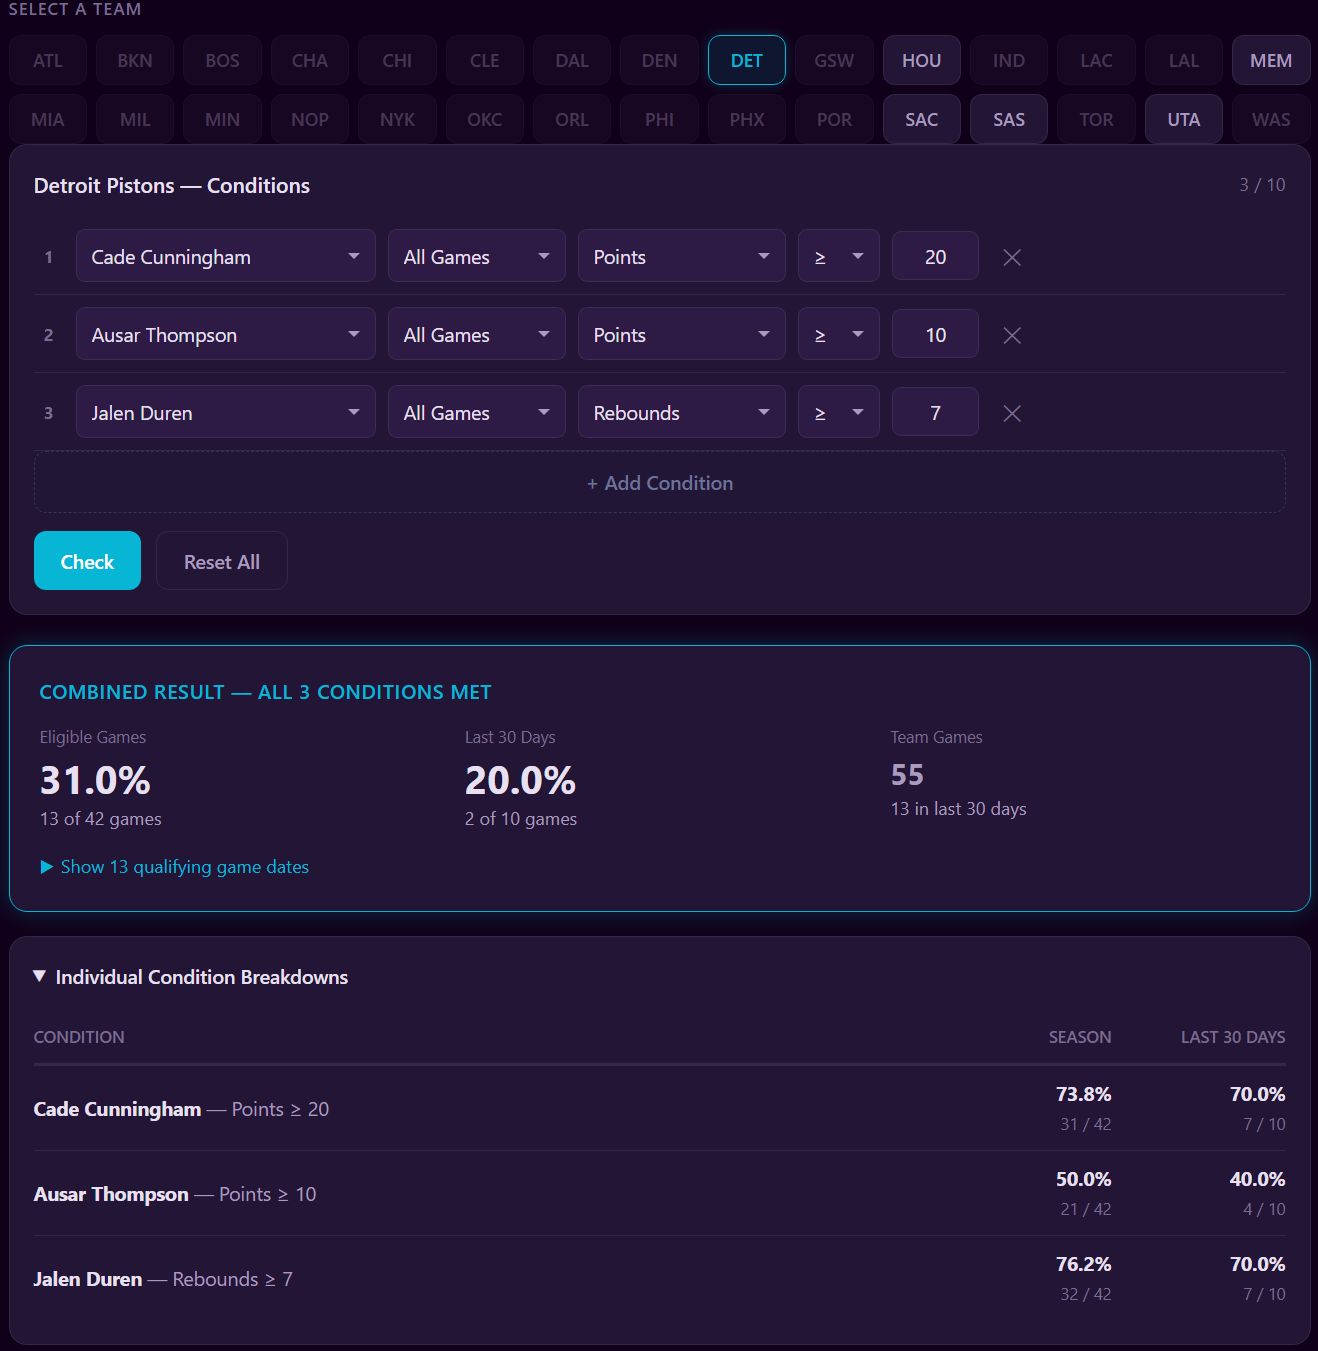Select the TOR team tab
The width and height of the screenshot is (1318, 1351).
[1096, 120]
